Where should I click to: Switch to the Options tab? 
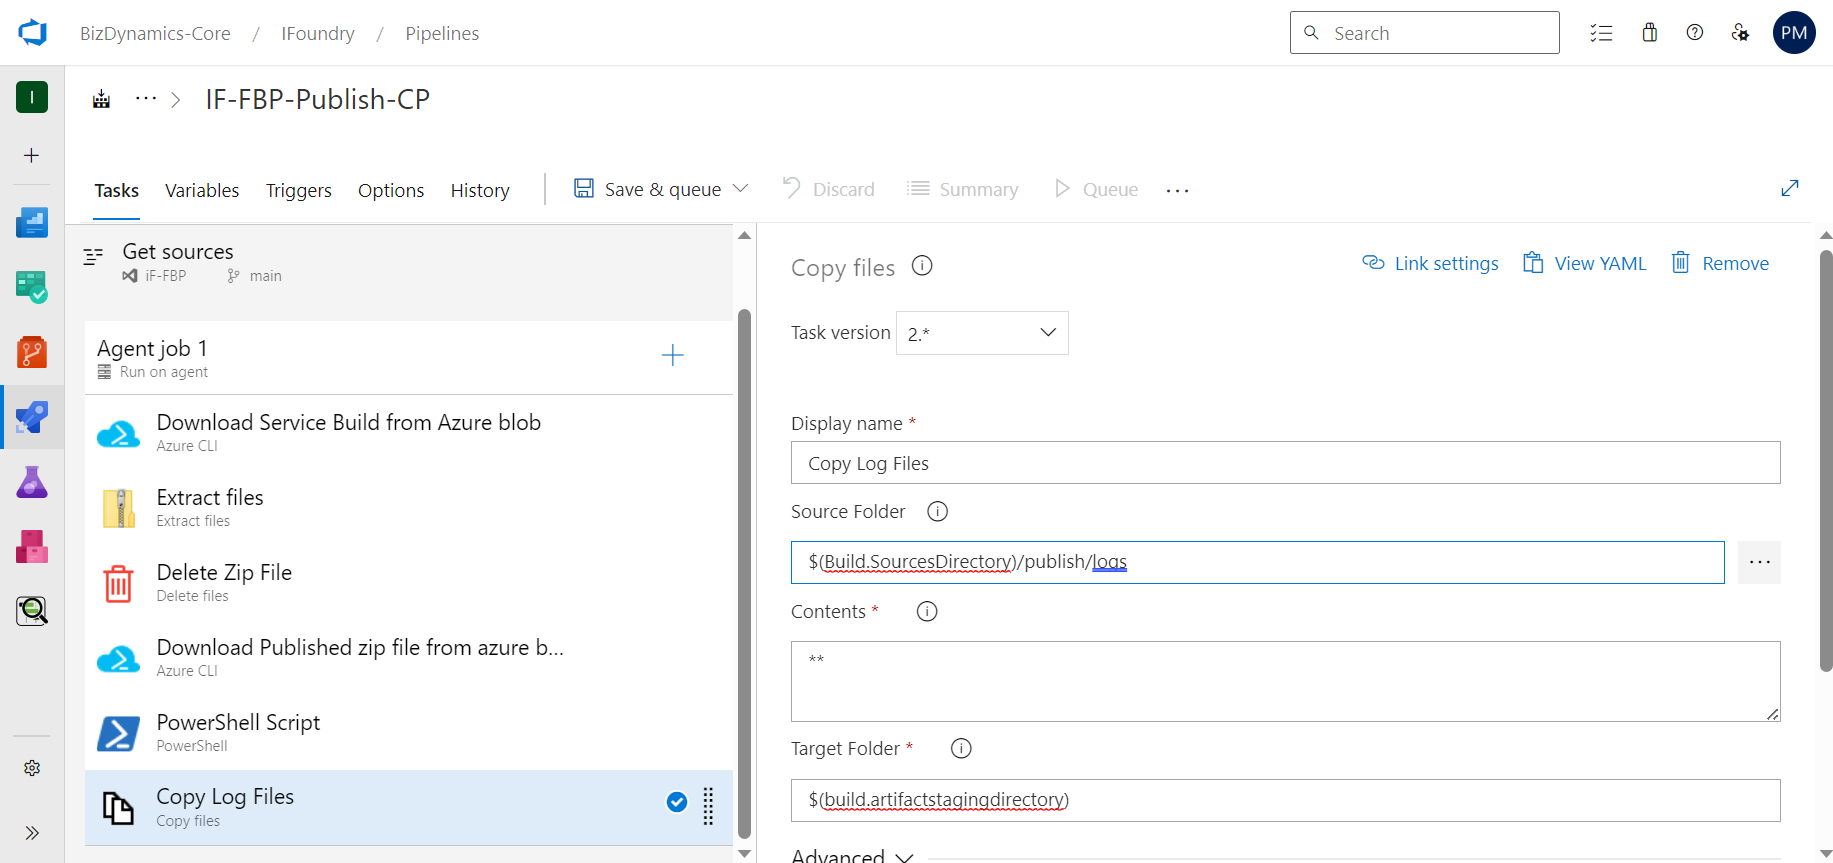[391, 190]
